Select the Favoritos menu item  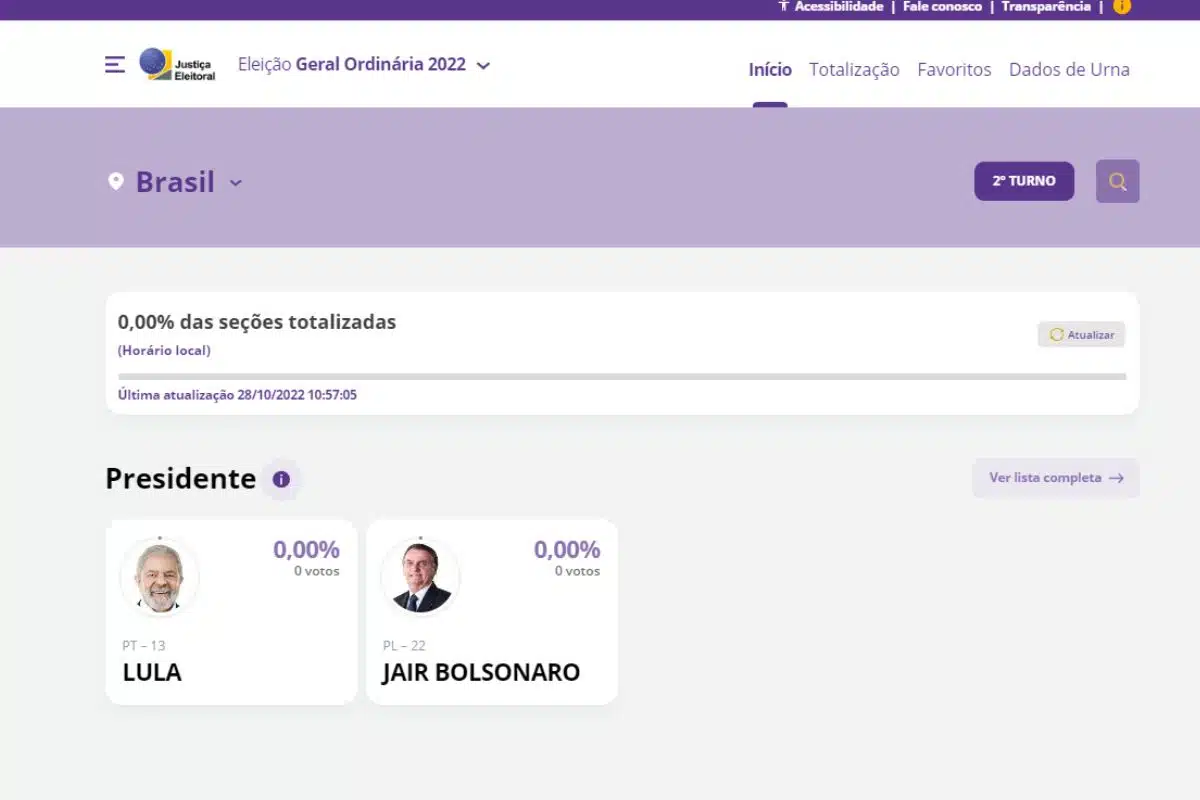(954, 70)
